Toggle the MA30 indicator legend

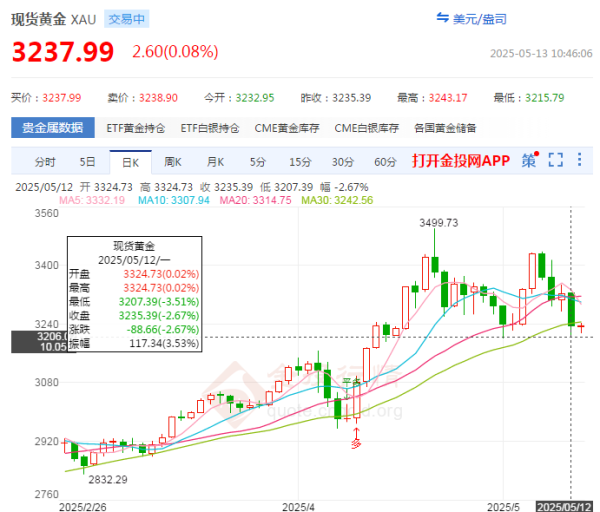[345, 200]
